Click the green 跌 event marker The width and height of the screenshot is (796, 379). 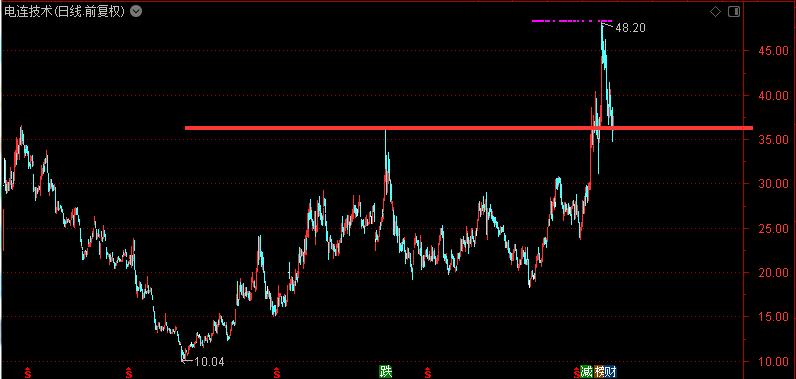(x=386, y=372)
